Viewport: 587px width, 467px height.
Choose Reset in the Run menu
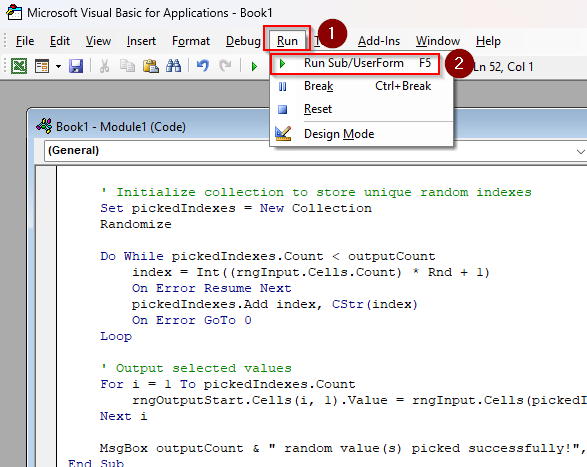361,109
